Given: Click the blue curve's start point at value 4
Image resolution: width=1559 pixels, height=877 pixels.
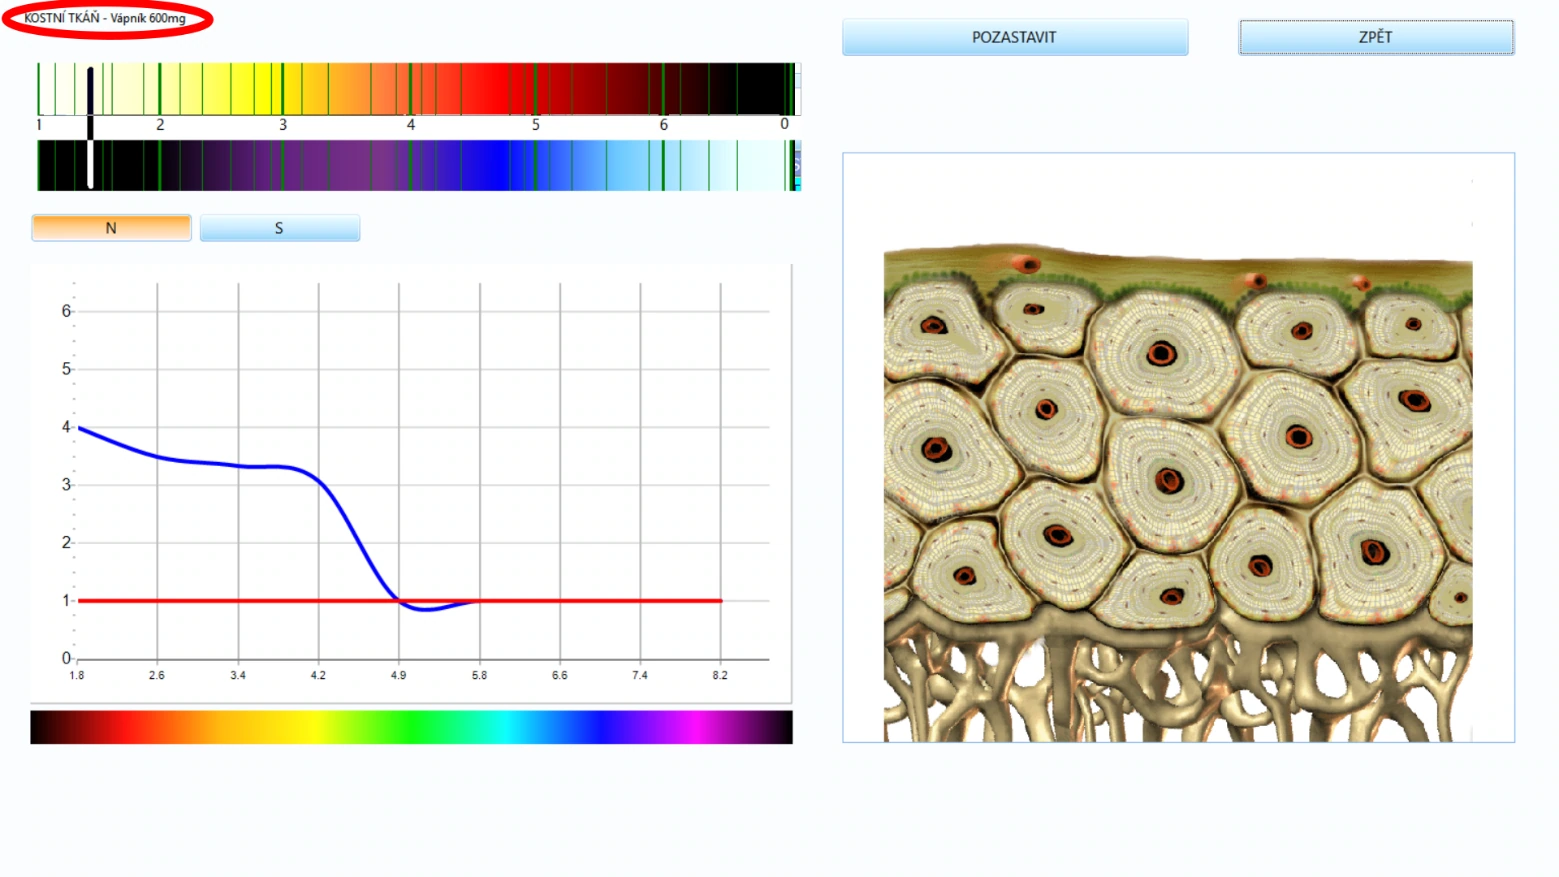Looking at the screenshot, I should [80, 428].
